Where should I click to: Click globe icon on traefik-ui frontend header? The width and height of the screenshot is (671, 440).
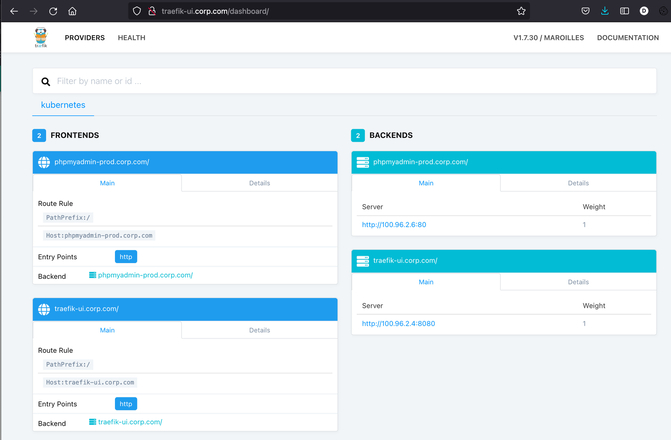coord(44,309)
